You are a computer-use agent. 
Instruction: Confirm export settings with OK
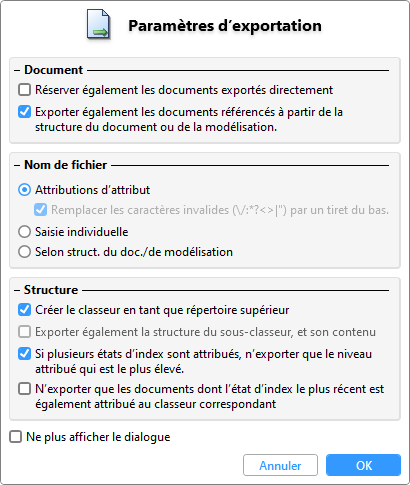click(363, 465)
